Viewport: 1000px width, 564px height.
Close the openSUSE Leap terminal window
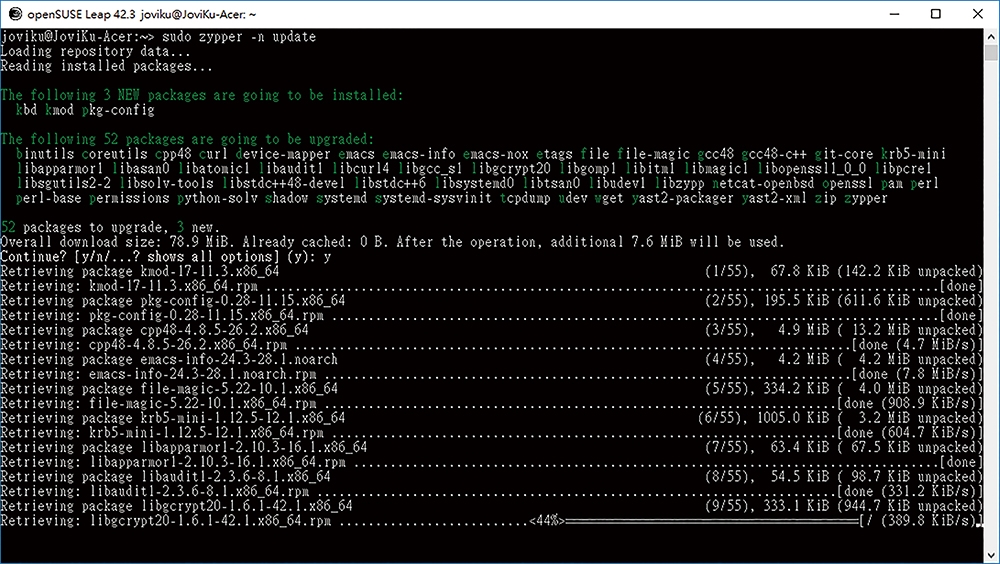(x=978, y=14)
